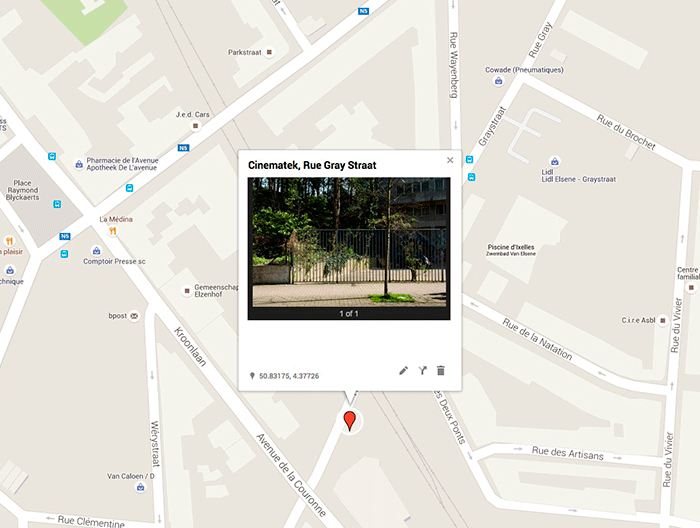Open the Cinematek street photo thumbnail
Screen dimensions: 700x528
(x=349, y=243)
